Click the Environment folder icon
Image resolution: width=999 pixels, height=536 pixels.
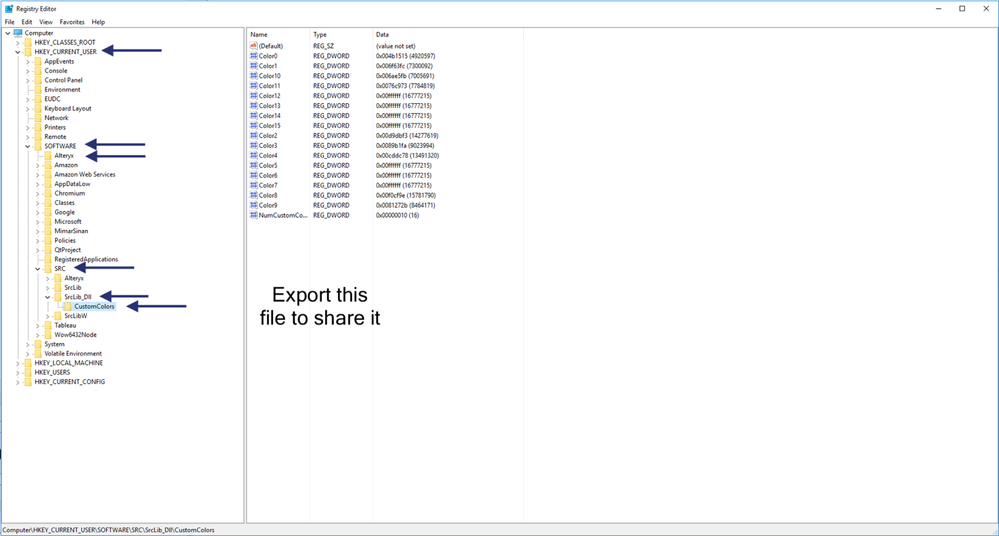click(x=38, y=90)
